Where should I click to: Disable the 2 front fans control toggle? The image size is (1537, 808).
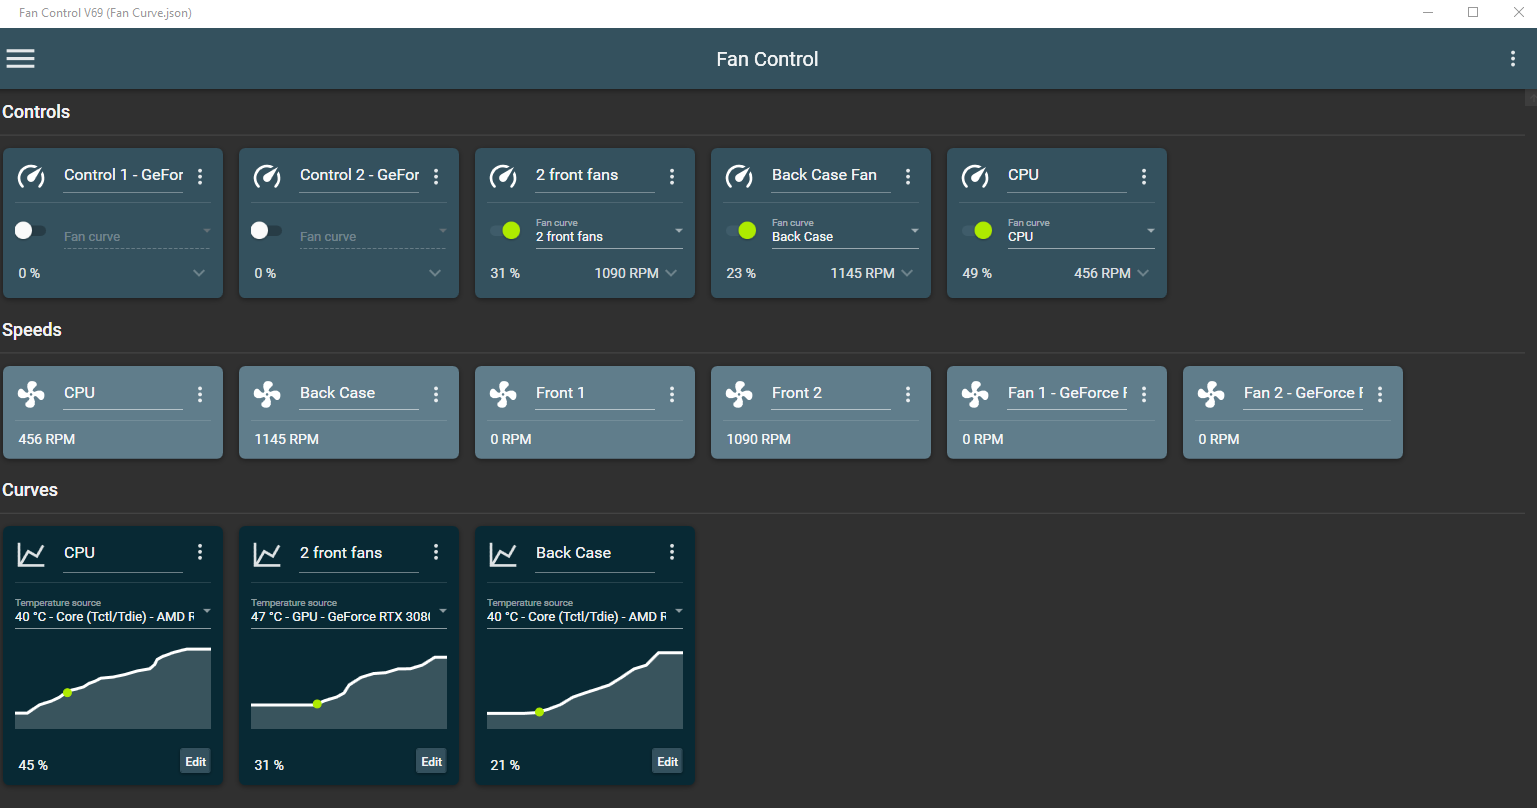pos(505,231)
